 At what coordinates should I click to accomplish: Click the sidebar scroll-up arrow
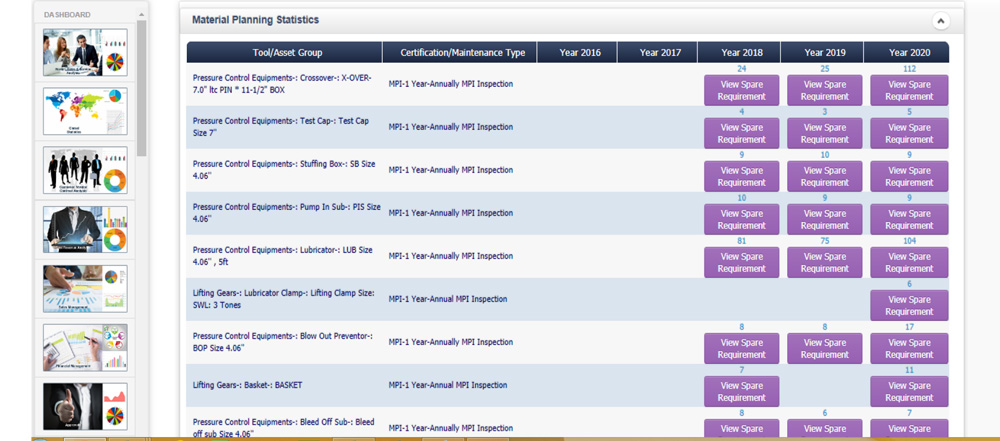(142, 15)
